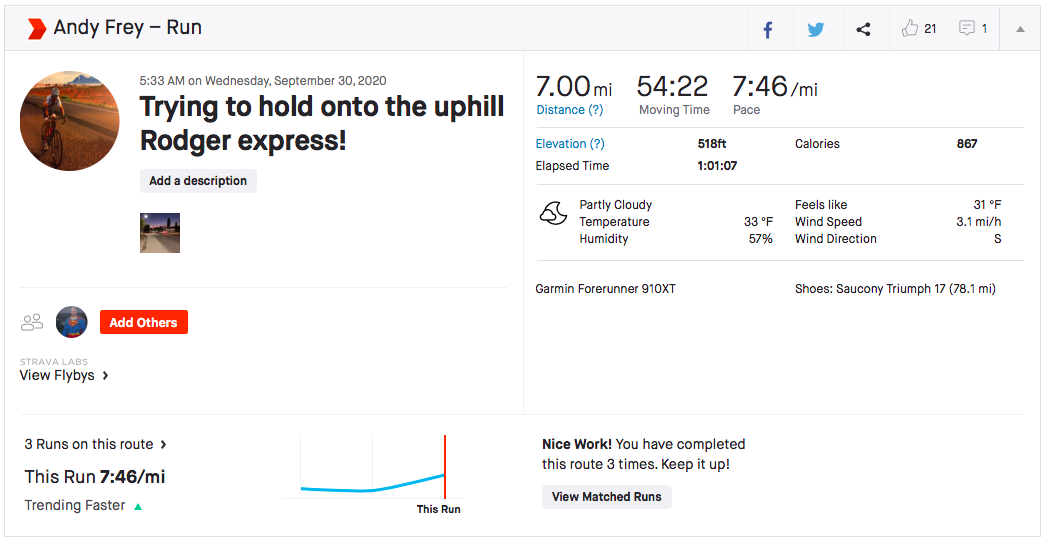Screen dimensions: 1060x543
Task: Open the activity photo thumbnail
Action: coord(160,232)
